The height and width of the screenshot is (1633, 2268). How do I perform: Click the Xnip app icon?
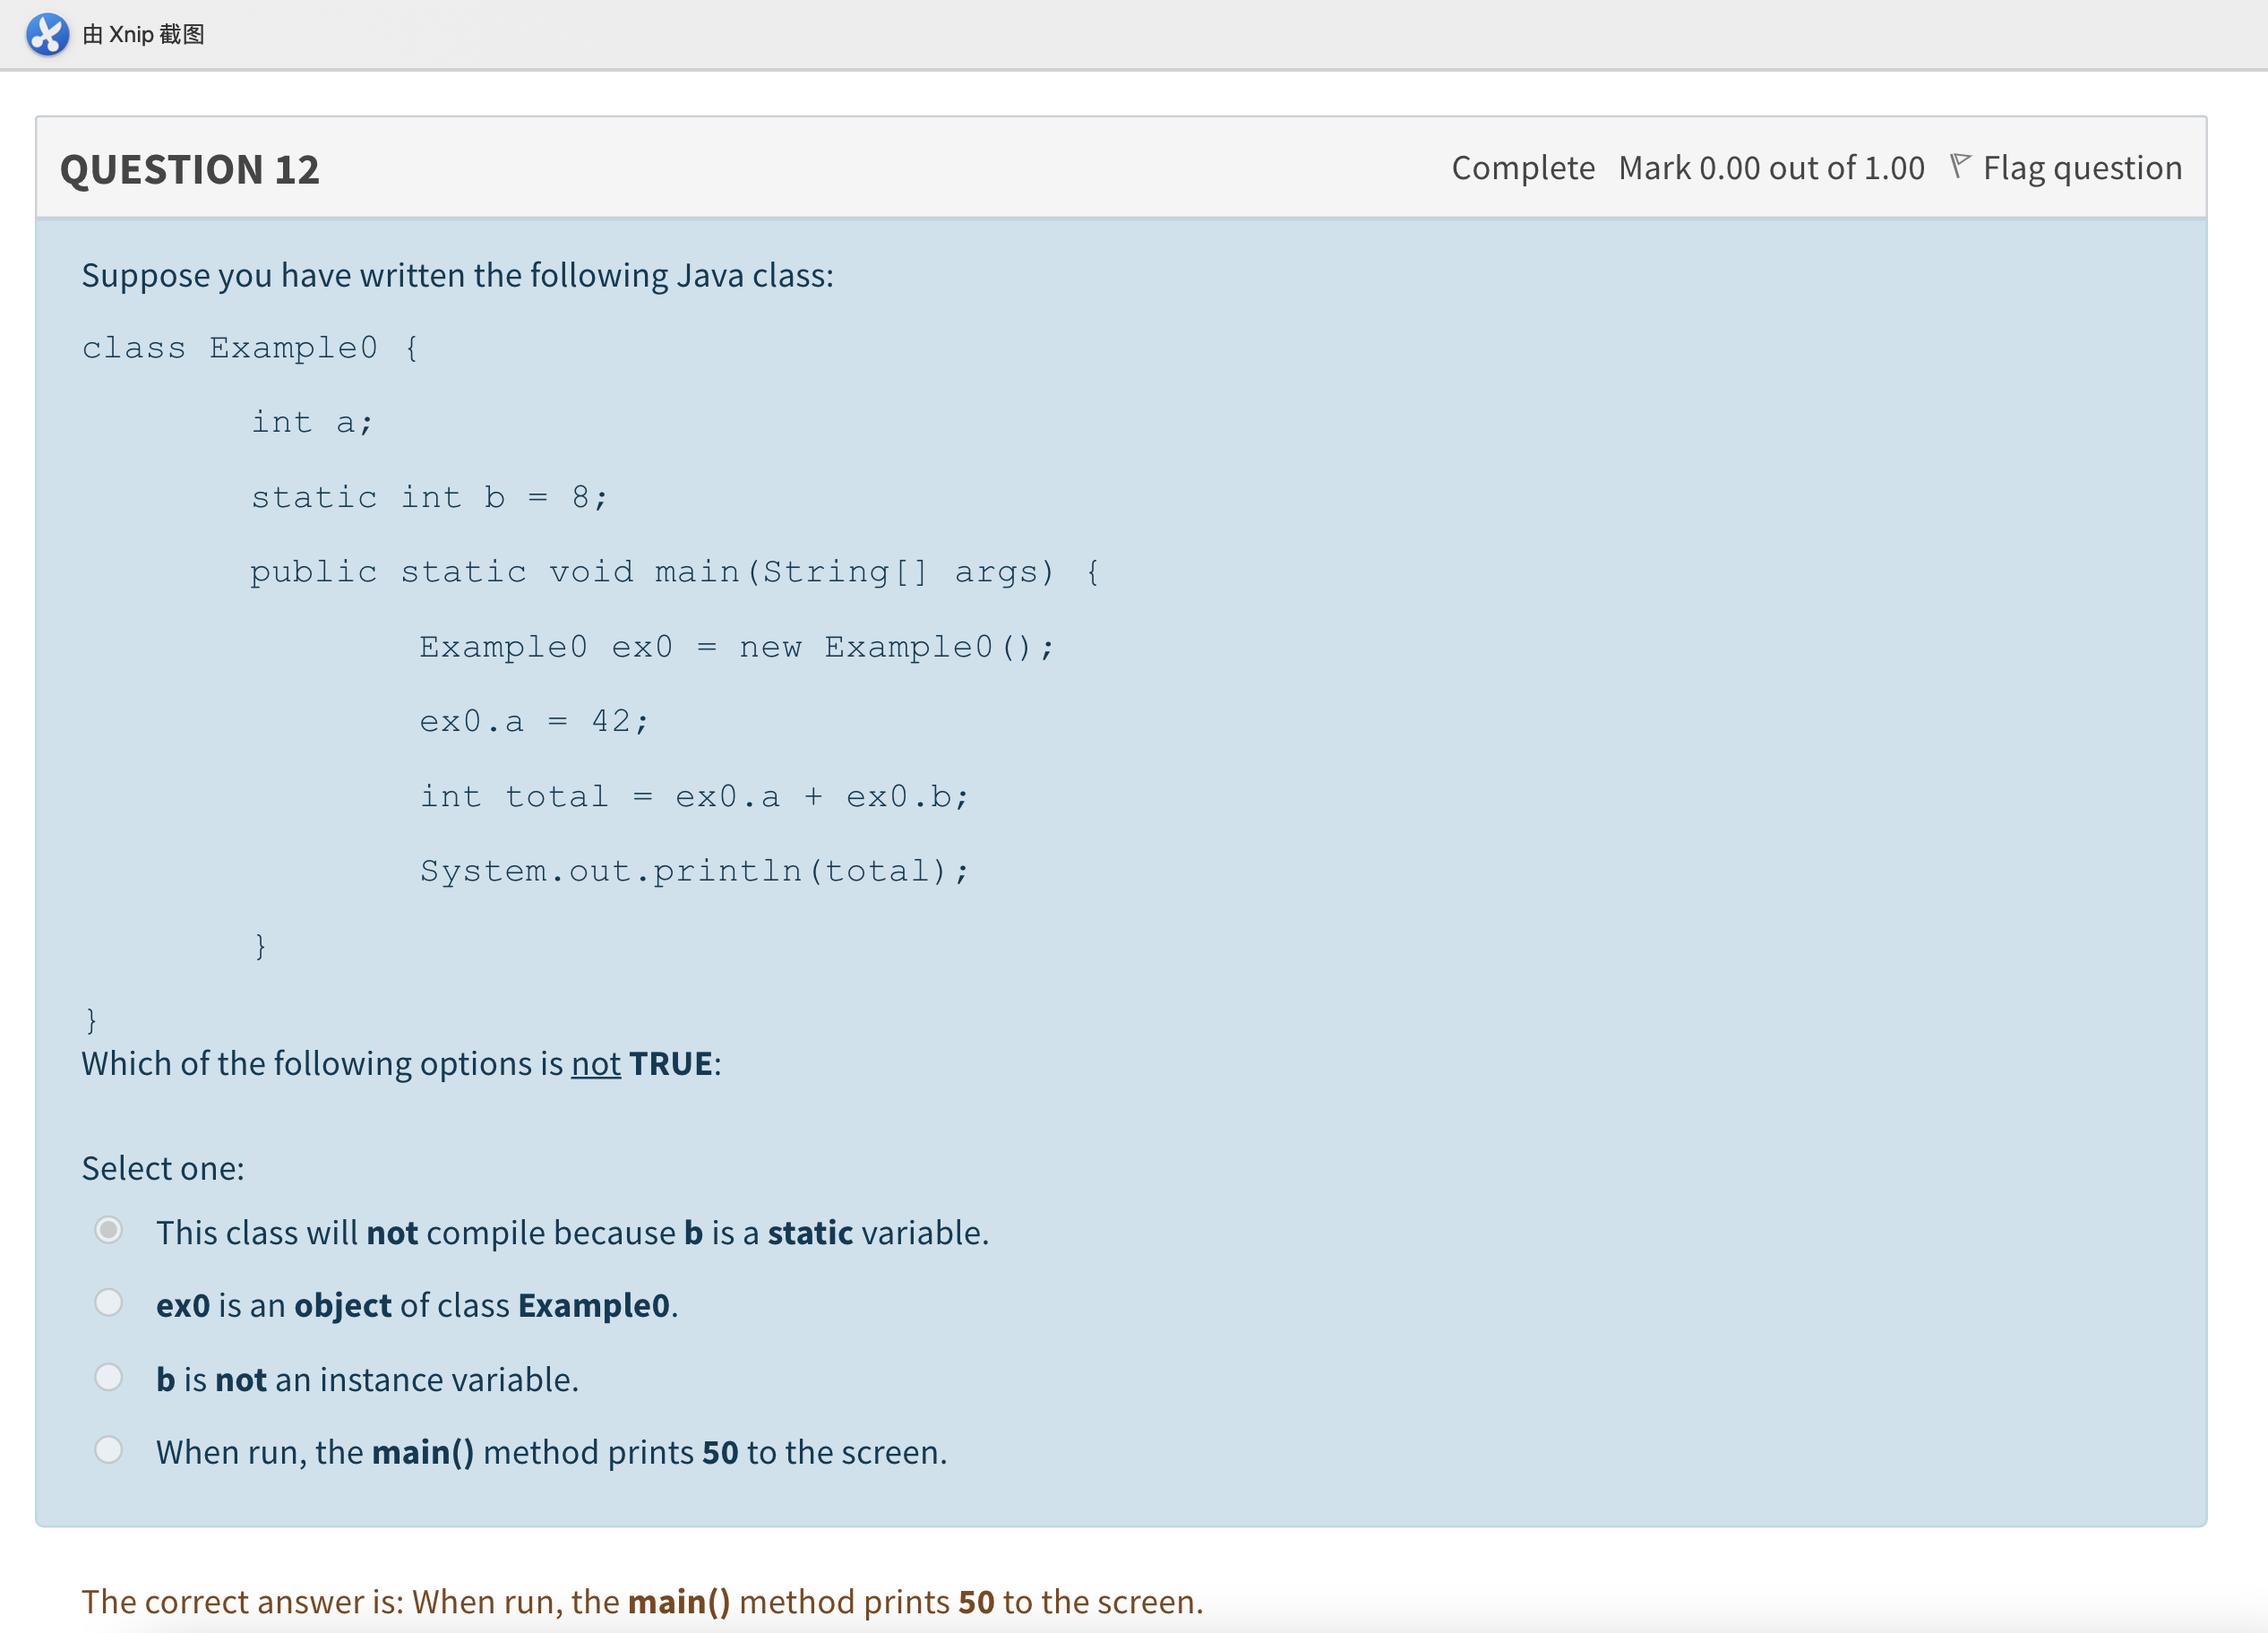pos(47,34)
